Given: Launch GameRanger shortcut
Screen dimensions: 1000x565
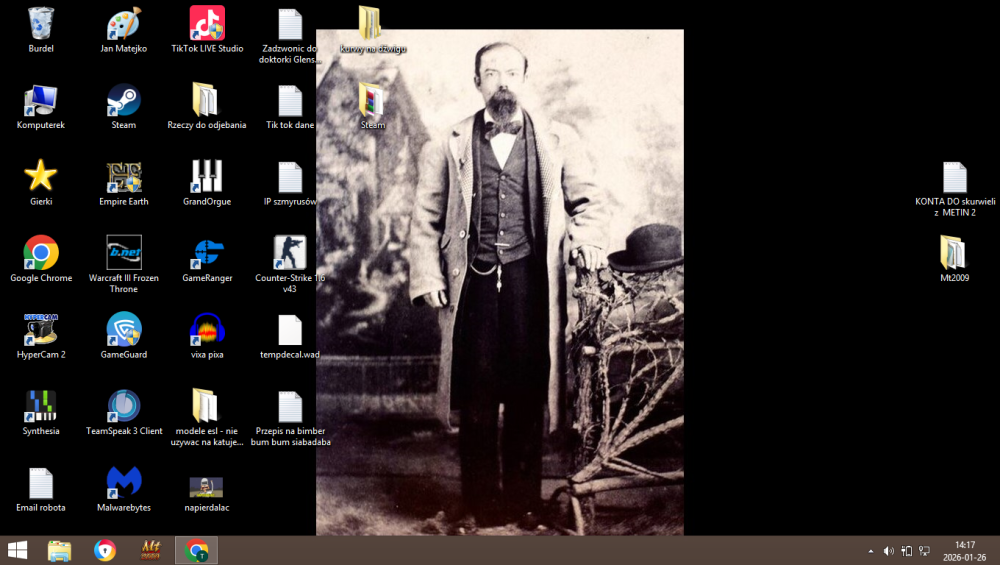Looking at the screenshot, I should pos(207,253).
